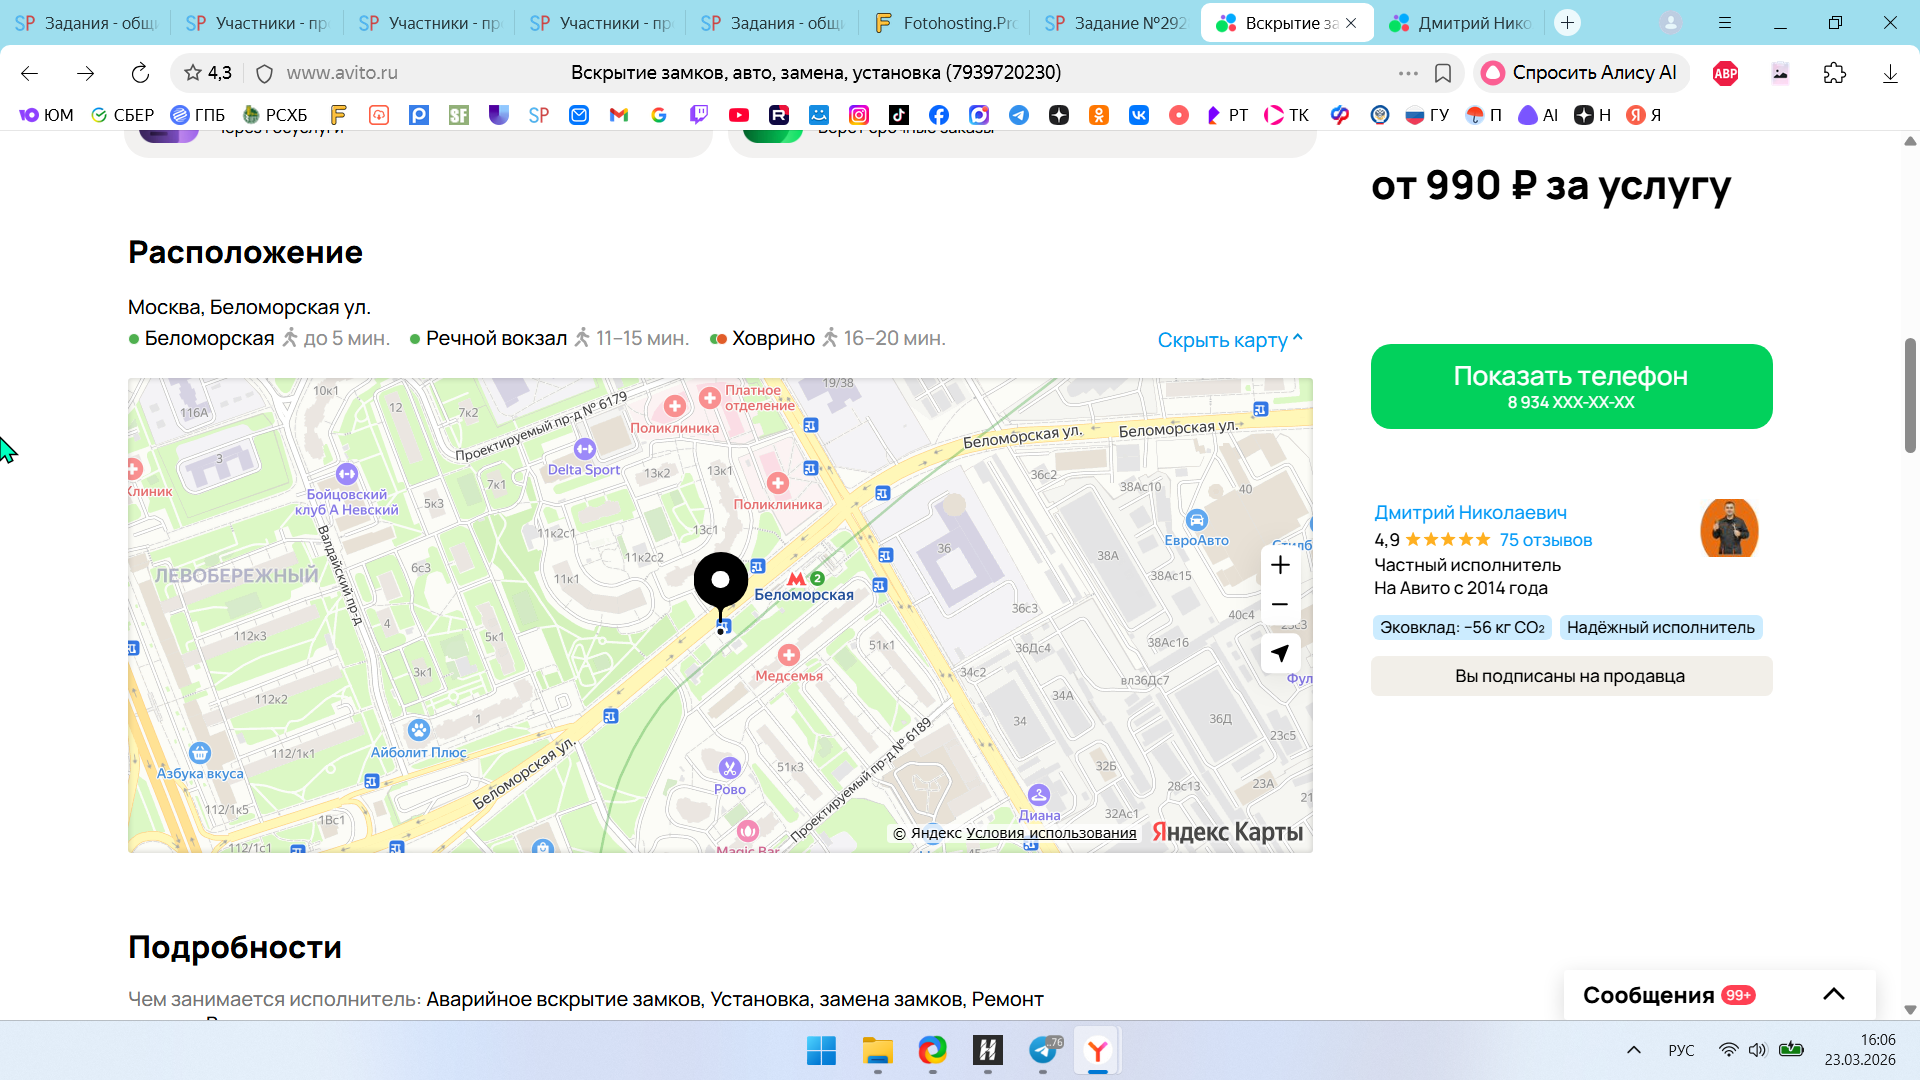Screen dimensions: 1920x1080
Task: Click the map geolocation arrow button
Action: (x=1280, y=653)
